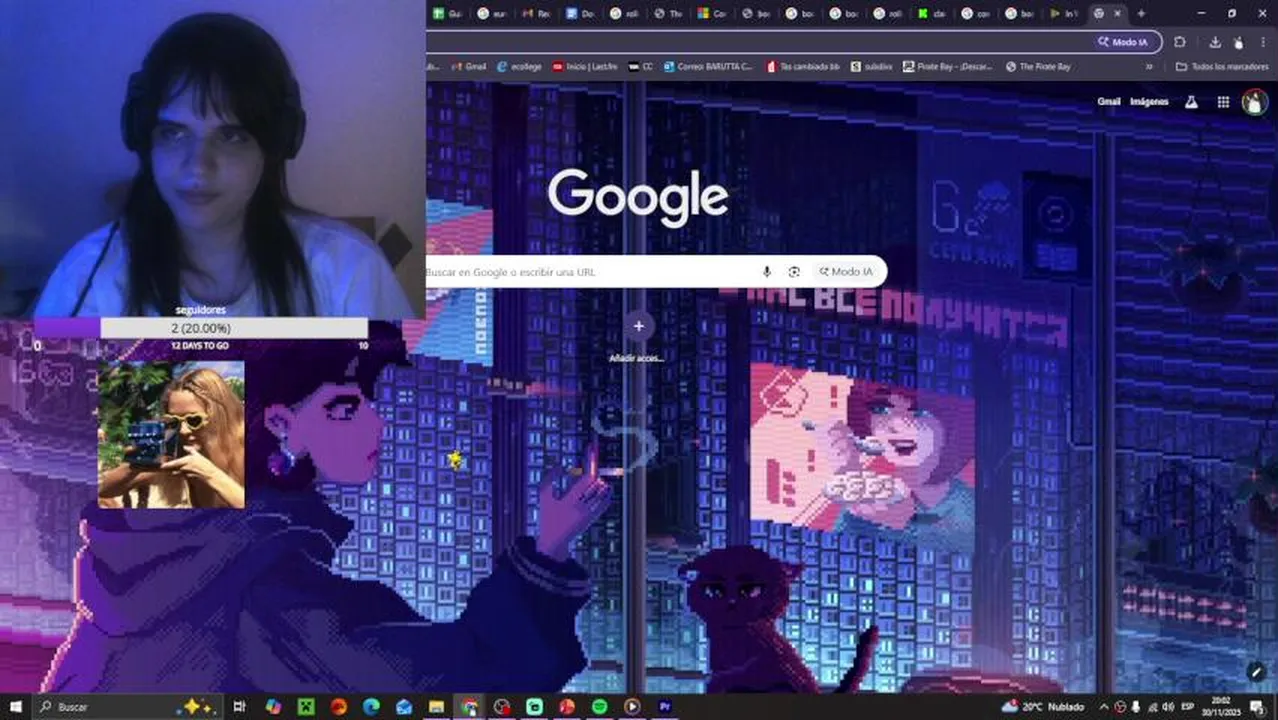
Task: Open the Correo BARUTTA bookmark
Action: [x=708, y=67]
